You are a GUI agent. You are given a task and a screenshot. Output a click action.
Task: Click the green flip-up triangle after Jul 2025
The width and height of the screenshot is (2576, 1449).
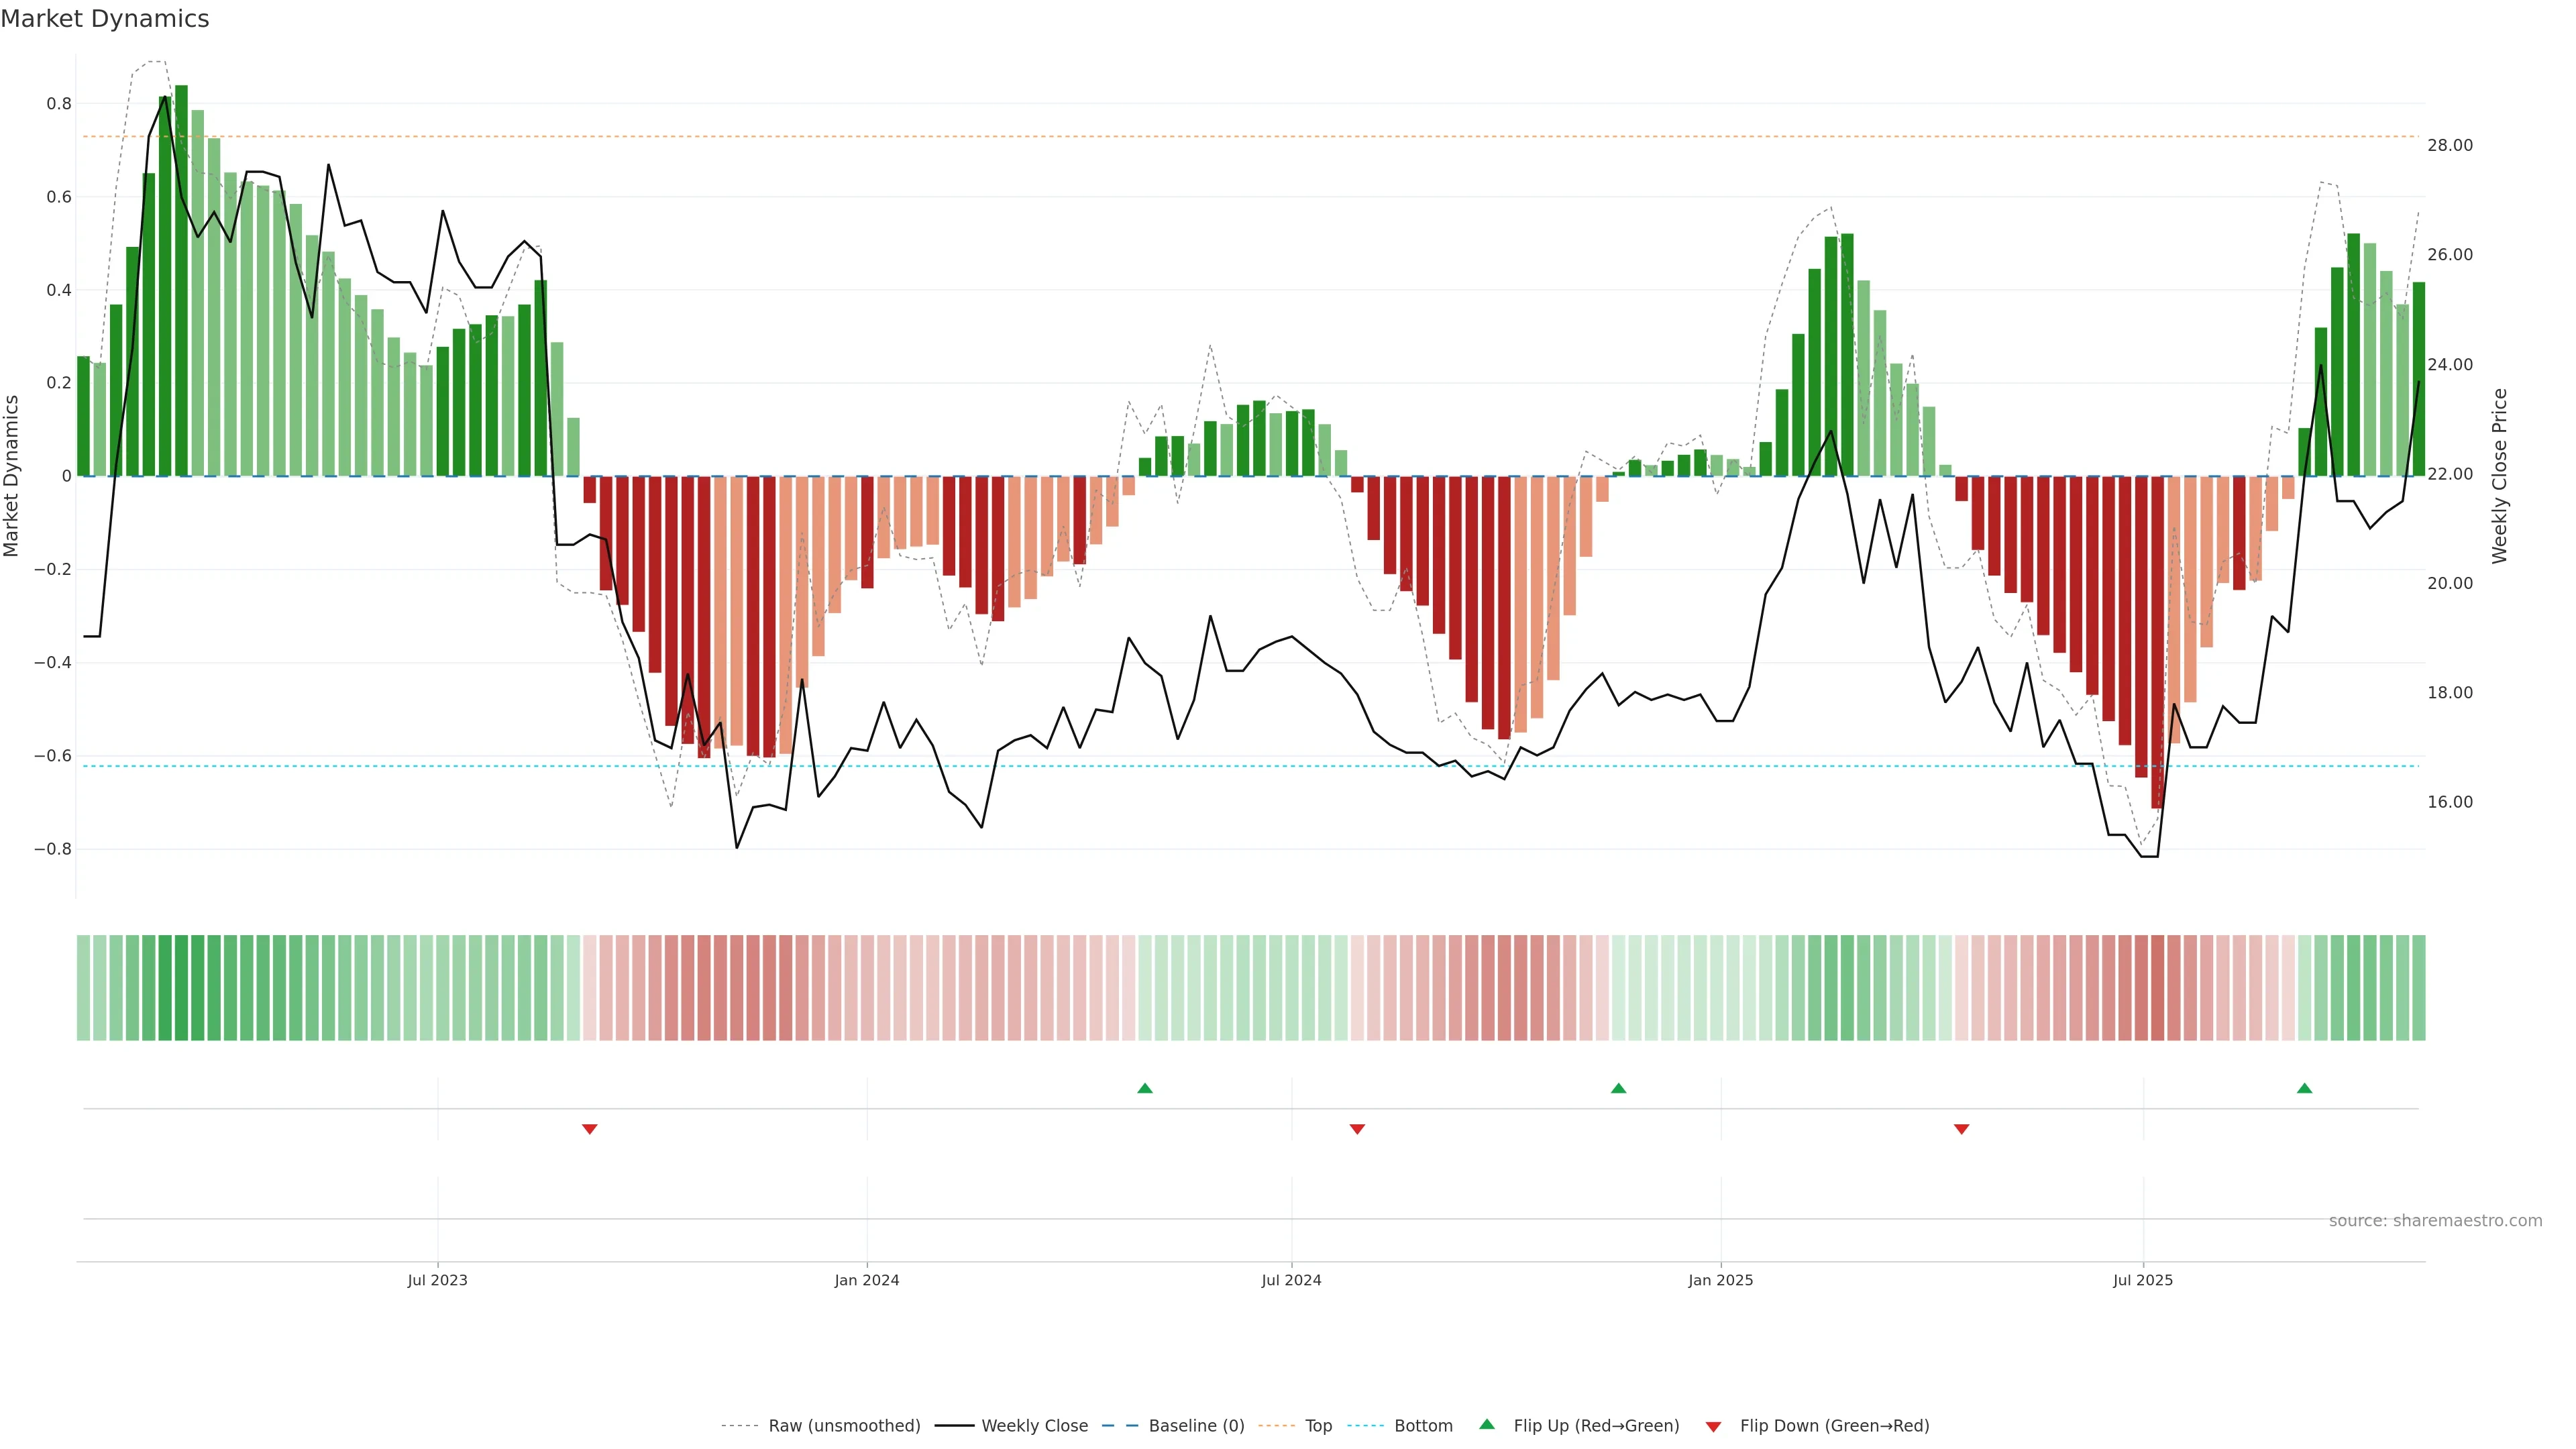point(2304,1088)
